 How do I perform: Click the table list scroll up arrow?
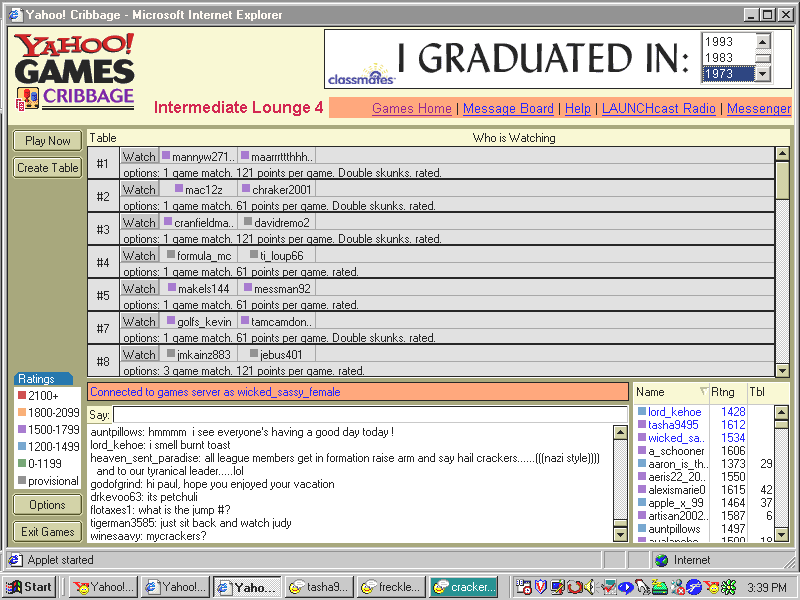click(x=782, y=153)
